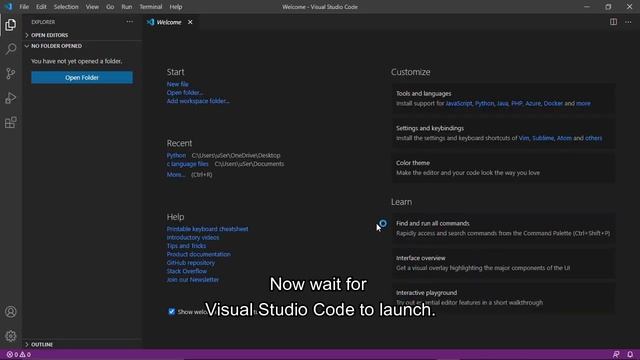Open the Edit menu
This screenshot has height=360, width=640.
[x=41, y=7]
